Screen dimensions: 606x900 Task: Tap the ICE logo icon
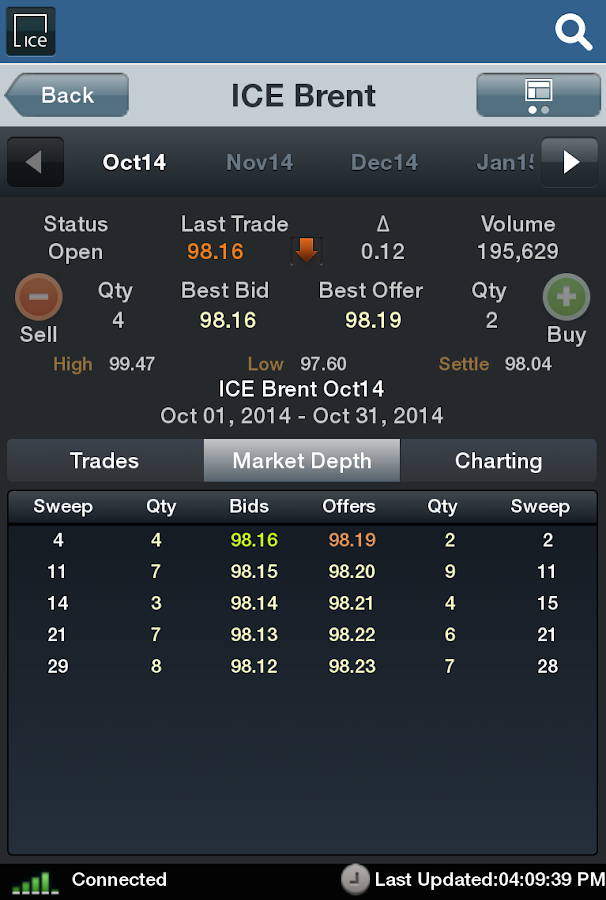31,31
